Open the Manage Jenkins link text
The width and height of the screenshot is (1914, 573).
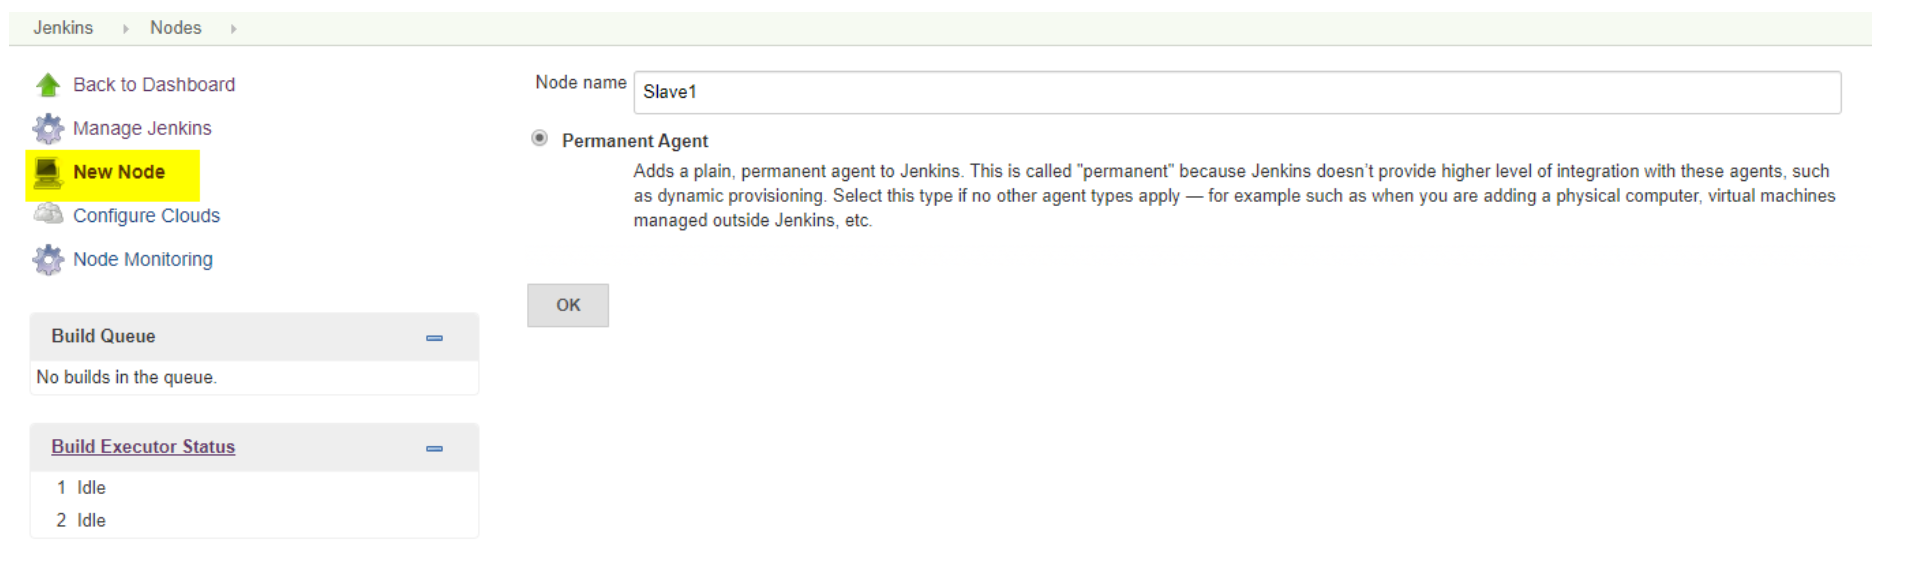(142, 128)
